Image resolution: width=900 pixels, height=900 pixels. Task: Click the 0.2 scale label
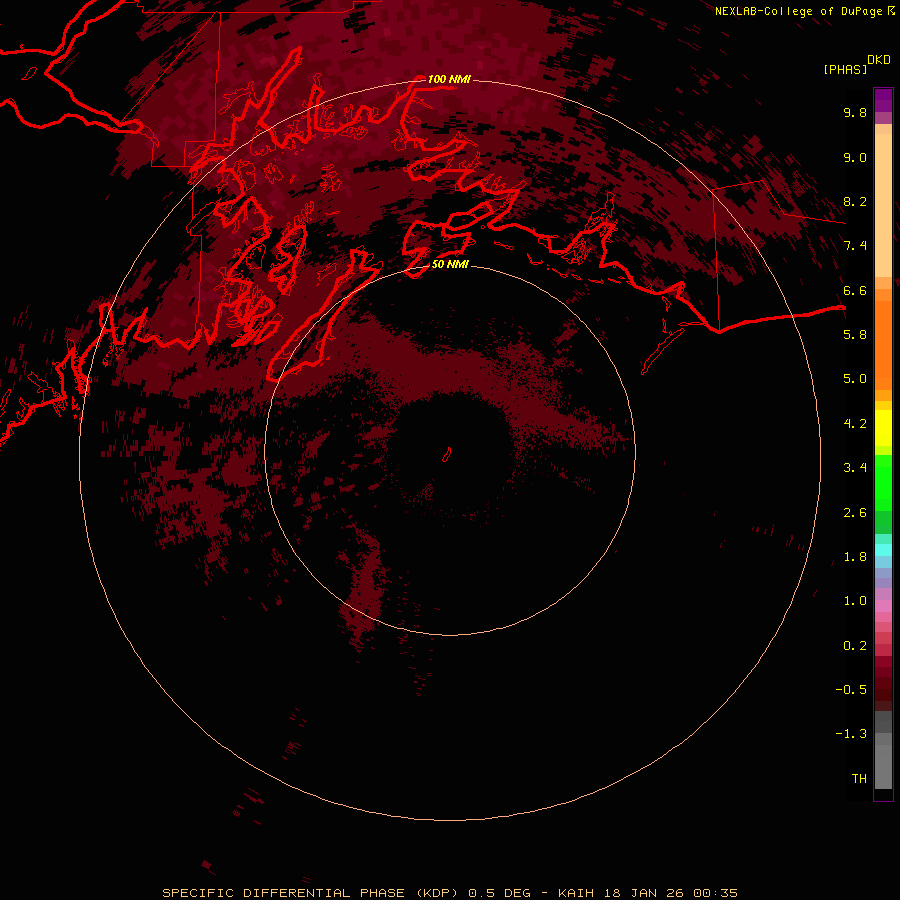tap(855, 646)
